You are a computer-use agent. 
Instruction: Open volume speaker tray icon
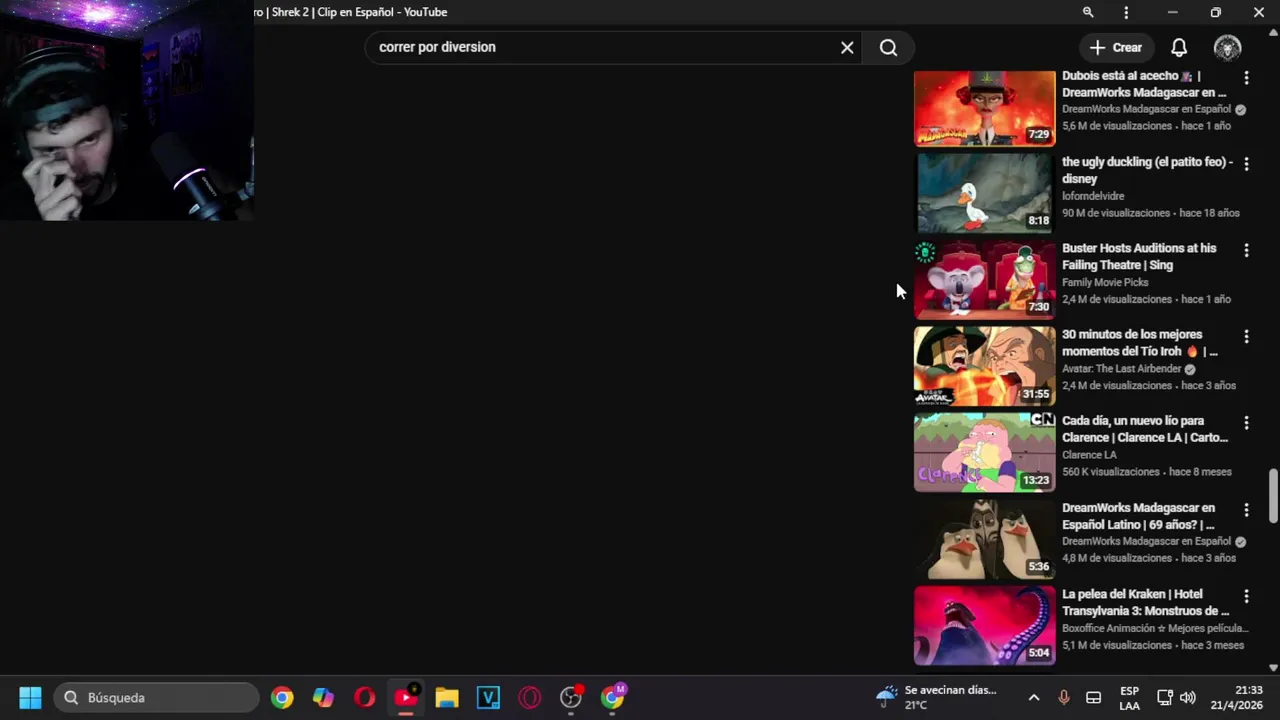coord(1187,697)
